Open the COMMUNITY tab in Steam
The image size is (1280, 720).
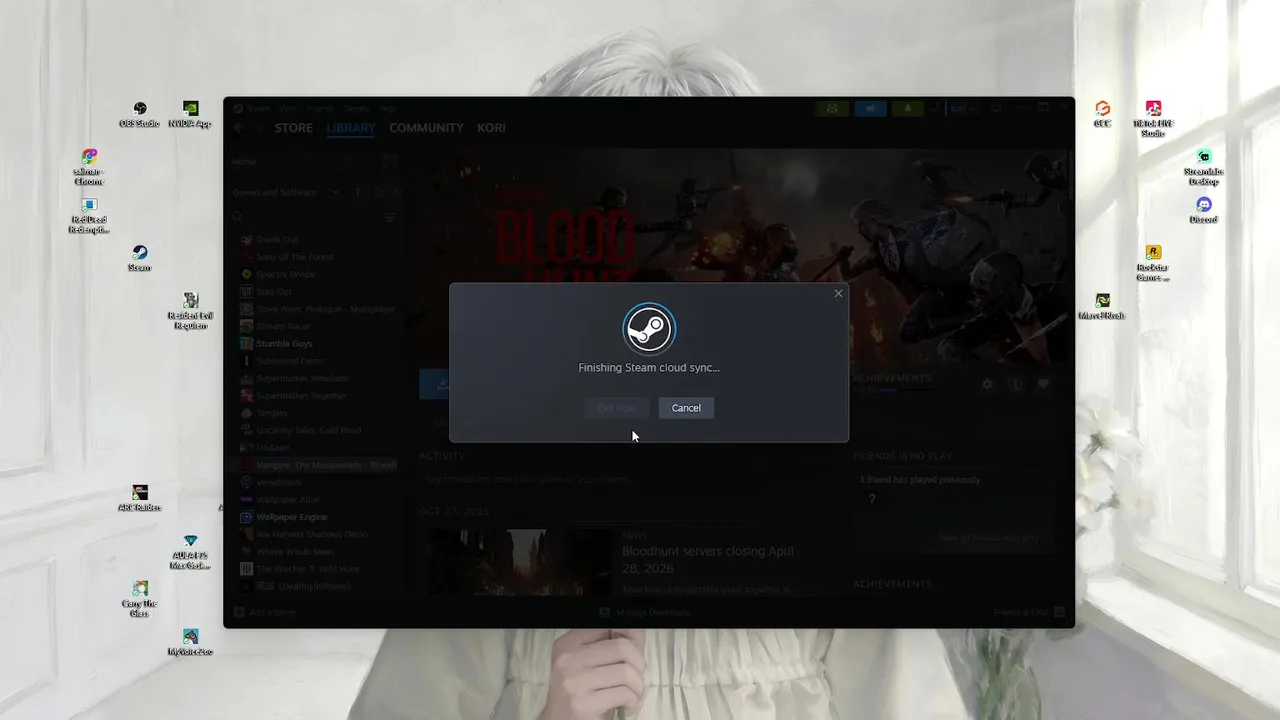tap(426, 128)
